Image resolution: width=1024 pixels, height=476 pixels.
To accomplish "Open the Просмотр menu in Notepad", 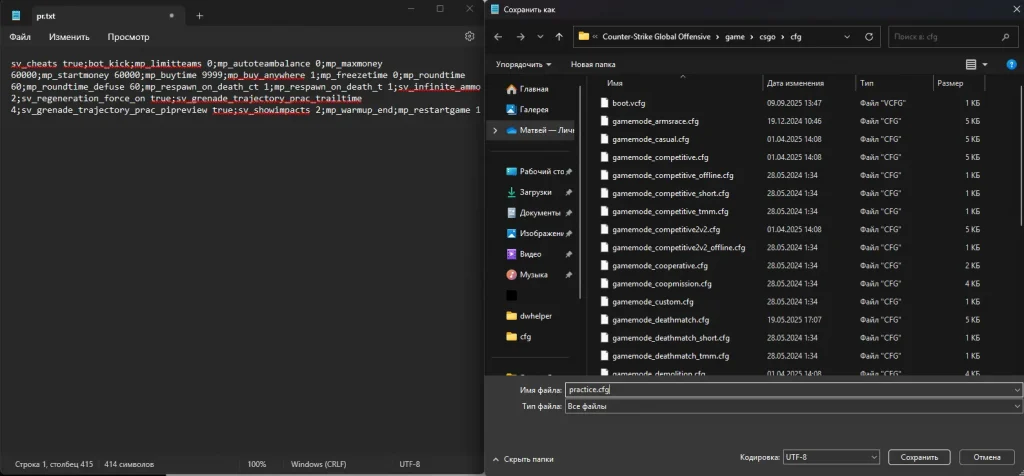I will [x=128, y=37].
